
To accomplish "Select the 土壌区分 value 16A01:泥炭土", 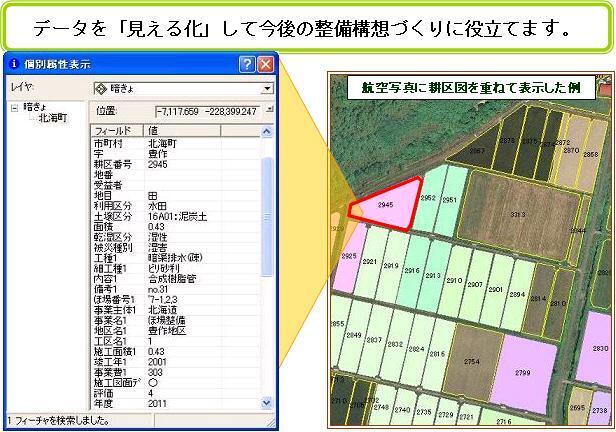I will tap(177, 216).
